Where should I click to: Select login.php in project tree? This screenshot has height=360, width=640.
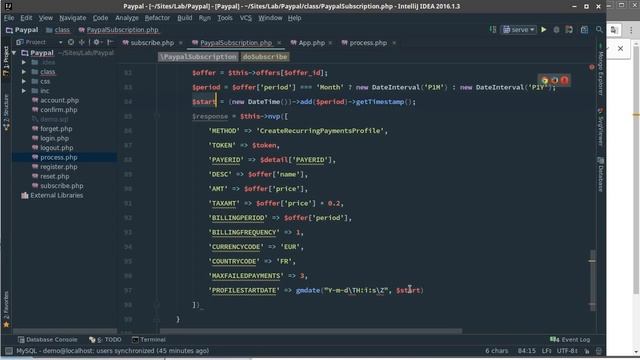54,138
